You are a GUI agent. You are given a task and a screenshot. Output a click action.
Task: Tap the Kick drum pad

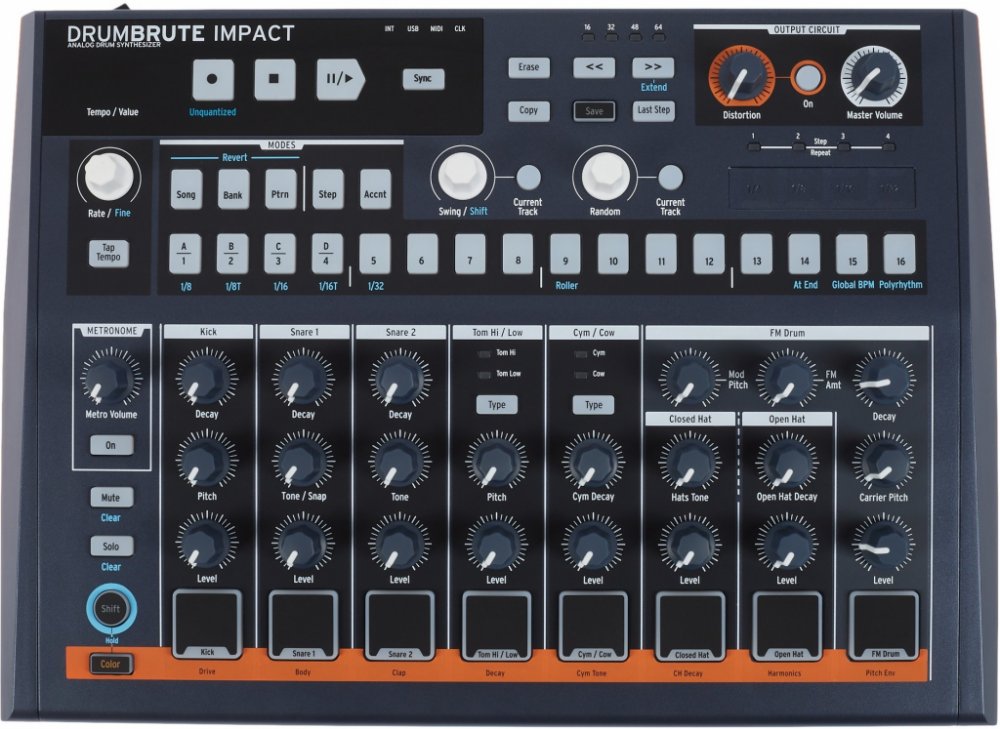click(x=207, y=621)
